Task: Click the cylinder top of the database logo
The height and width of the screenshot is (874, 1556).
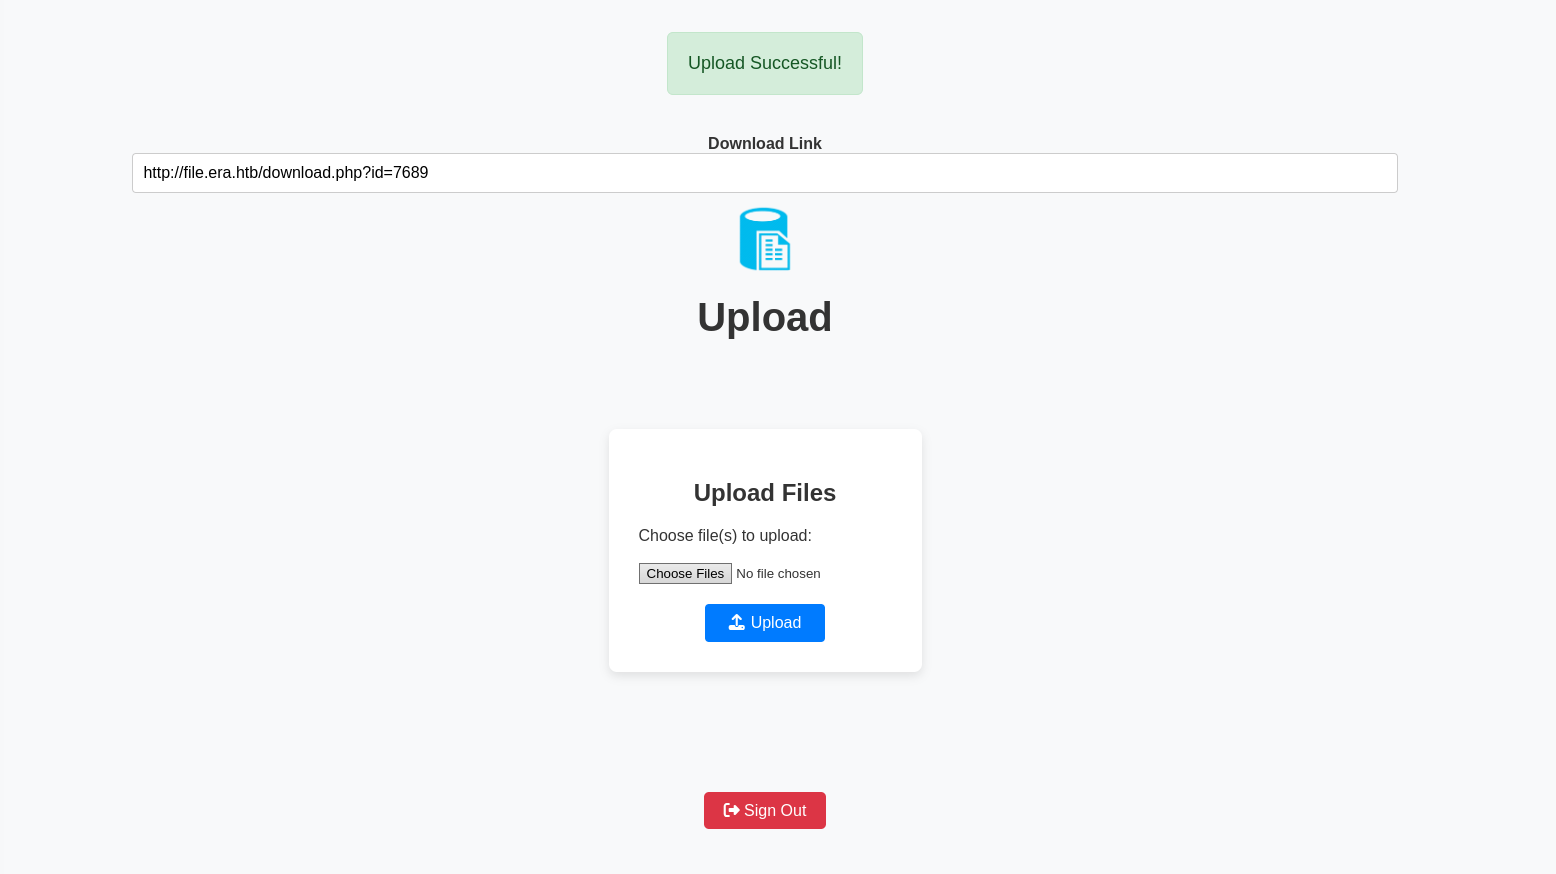Action: coord(762,215)
